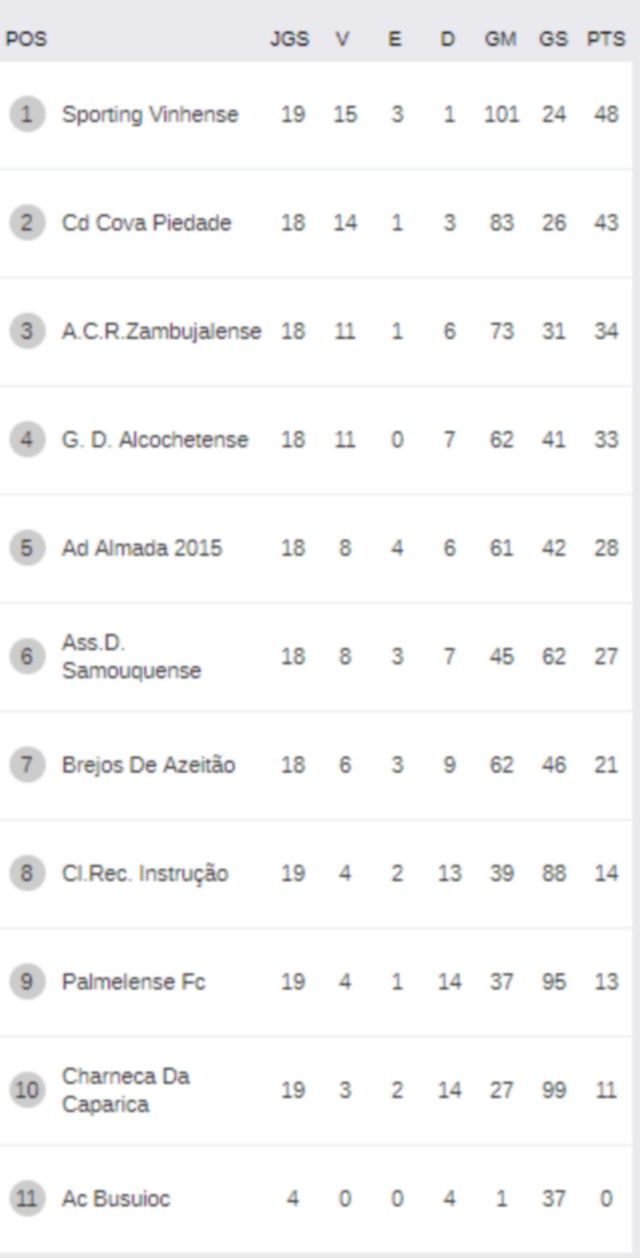Select Brejos De Azeitão team
The height and width of the screenshot is (1258, 640).
coord(149,765)
